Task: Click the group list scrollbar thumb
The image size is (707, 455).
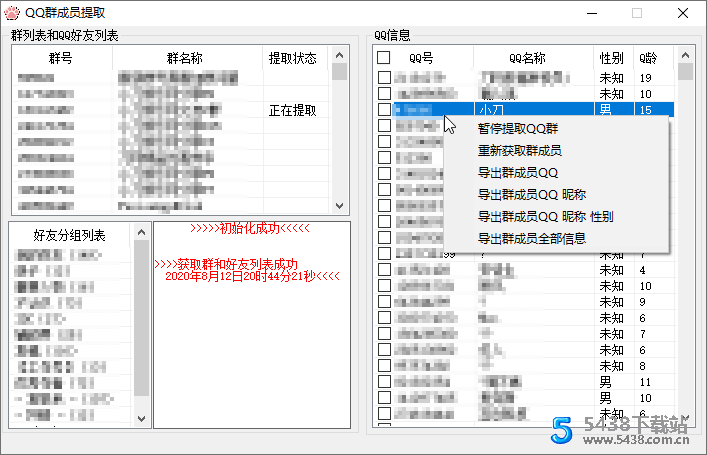Action: click(x=340, y=72)
